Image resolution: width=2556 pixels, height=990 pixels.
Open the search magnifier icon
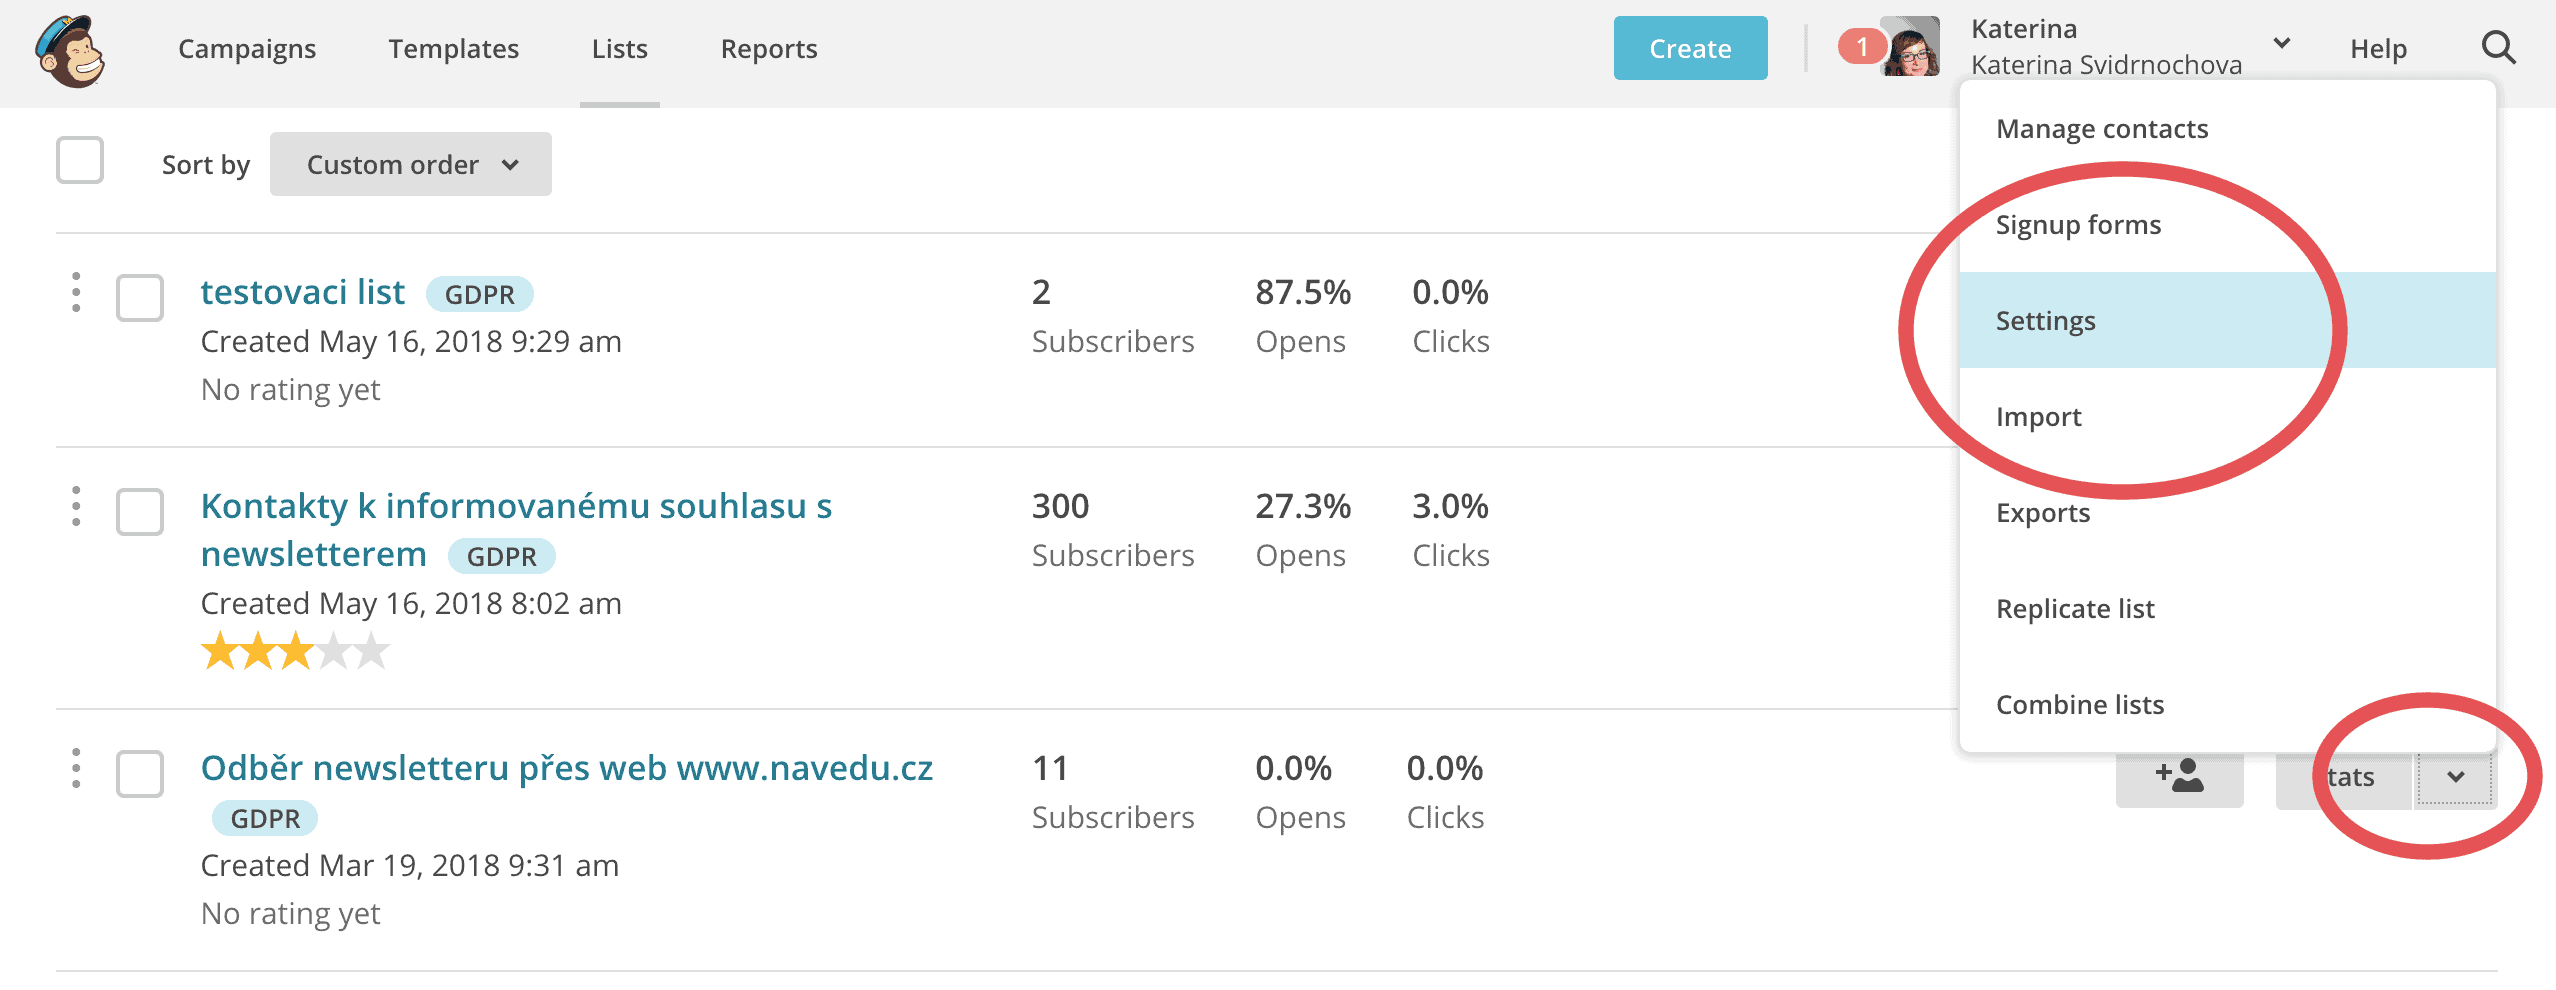(2498, 48)
